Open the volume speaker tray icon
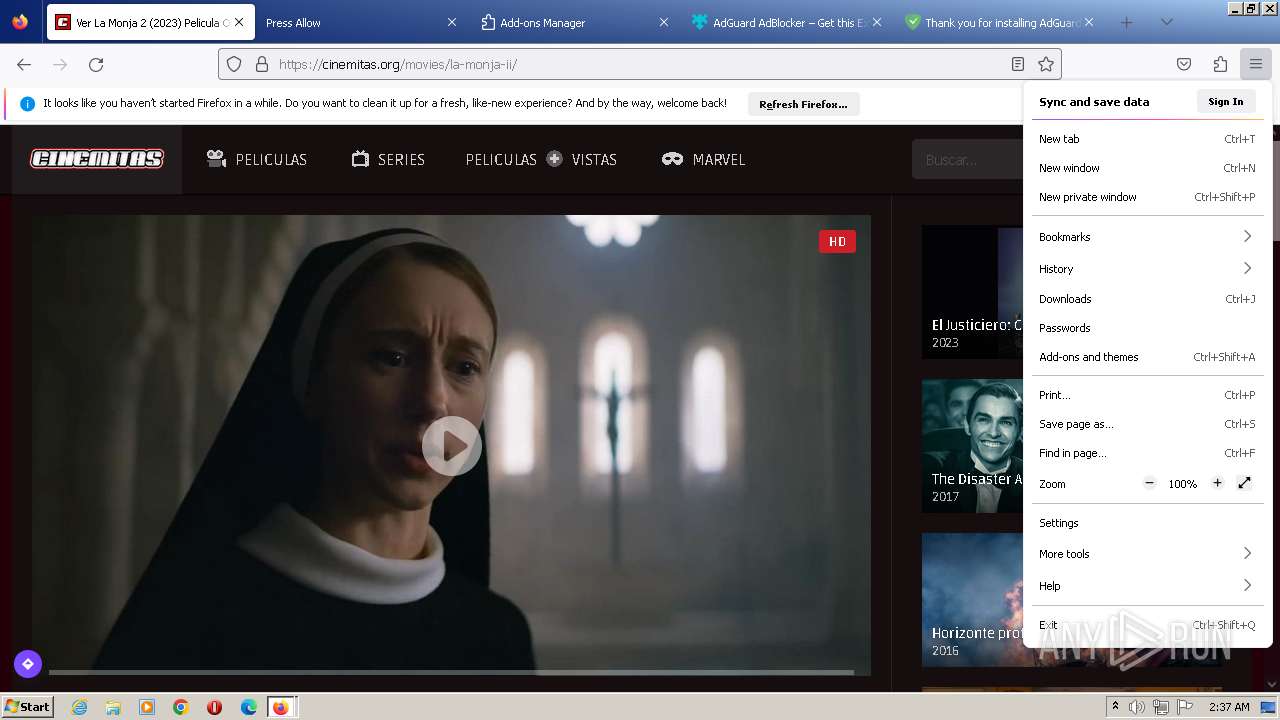 click(x=1137, y=707)
